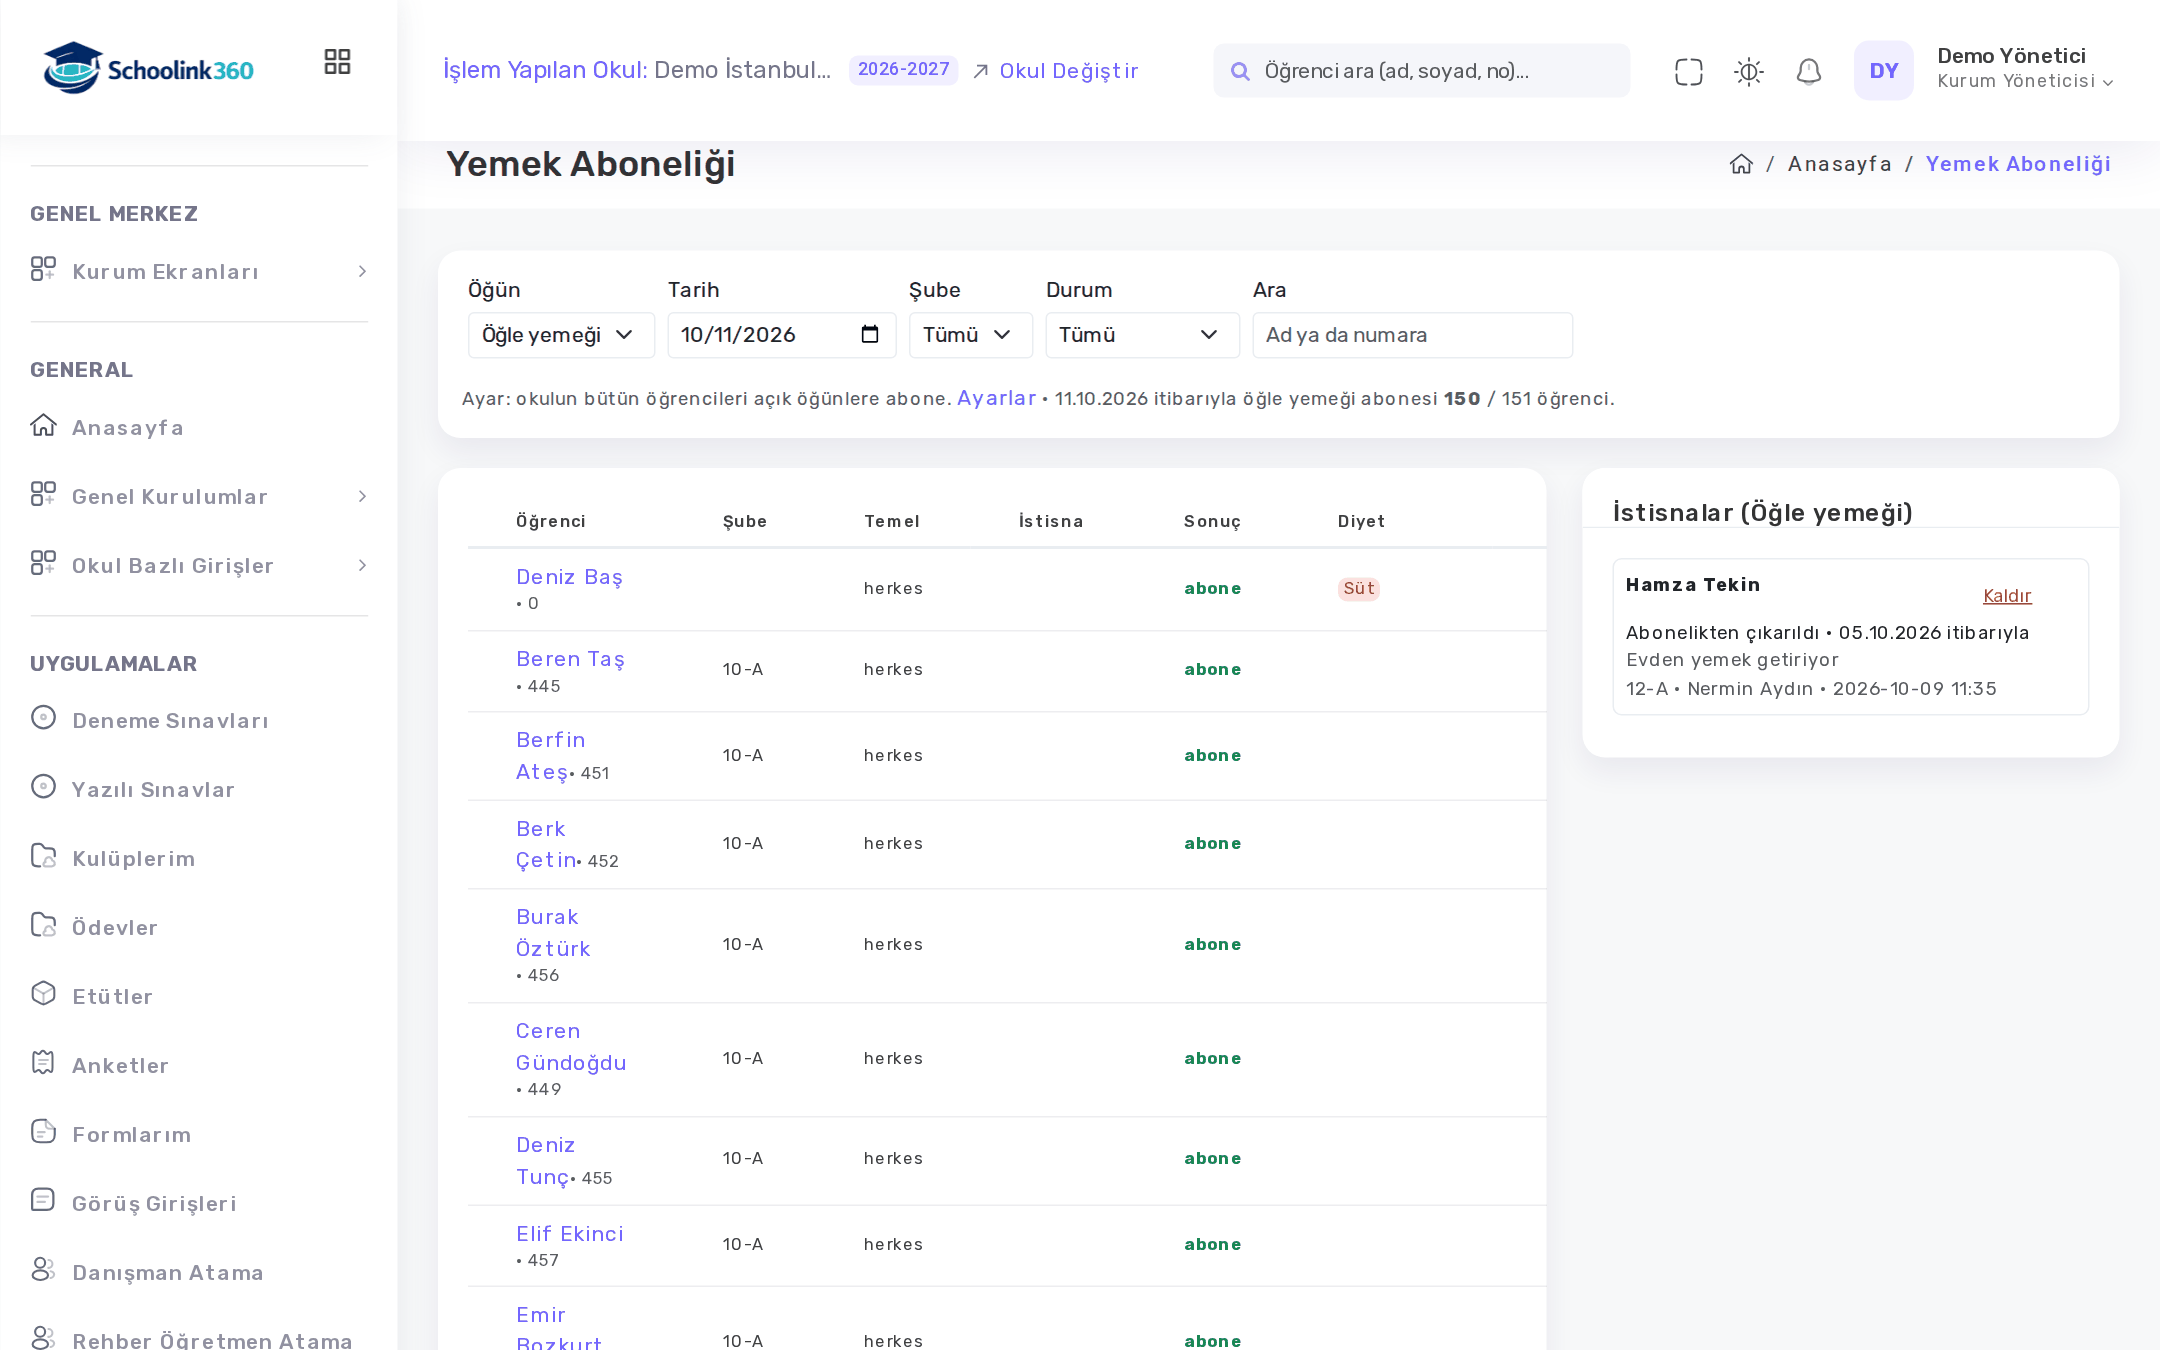Screen dimensions: 2160x1350
Task: Click the Deneme Sınavları sidebar icon
Action: pos(43,718)
